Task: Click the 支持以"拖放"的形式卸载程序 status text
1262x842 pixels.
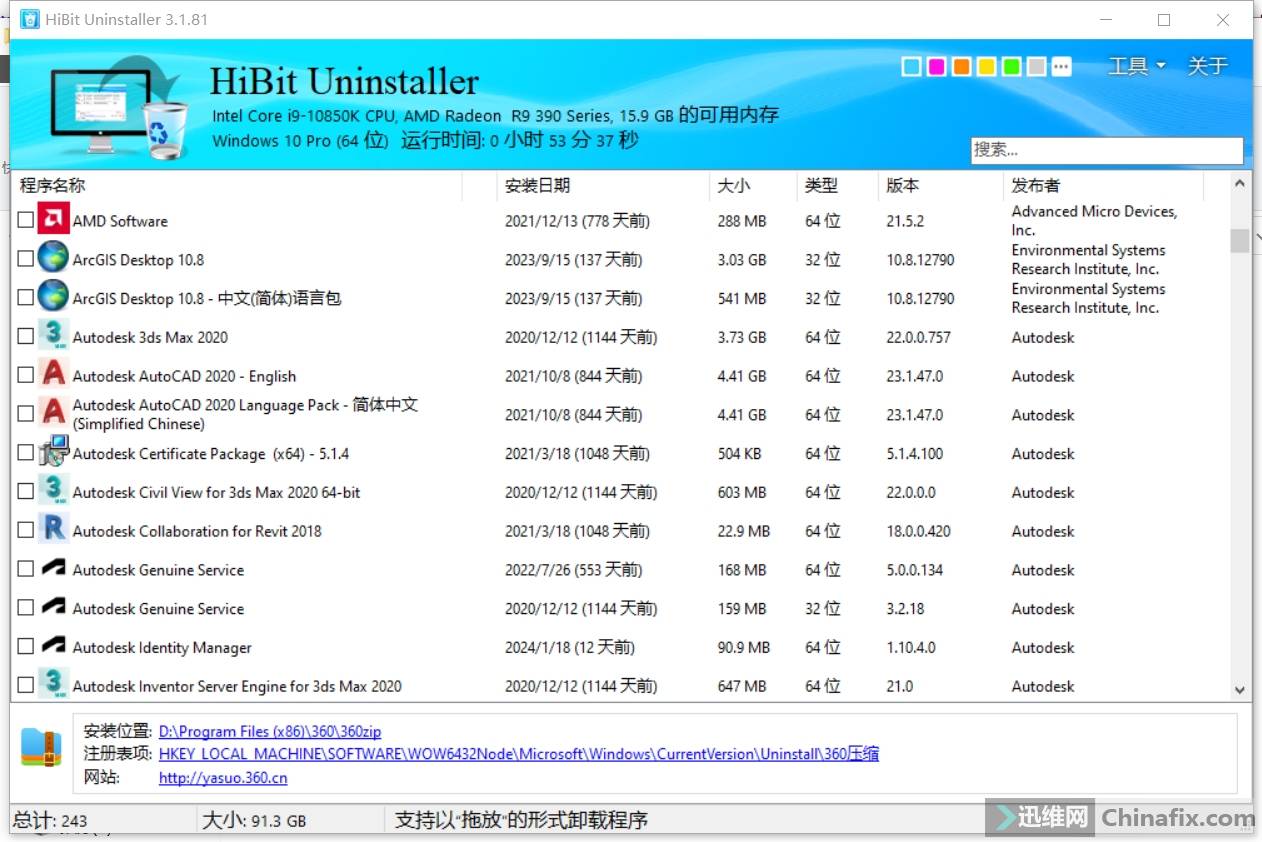Action: (521, 821)
